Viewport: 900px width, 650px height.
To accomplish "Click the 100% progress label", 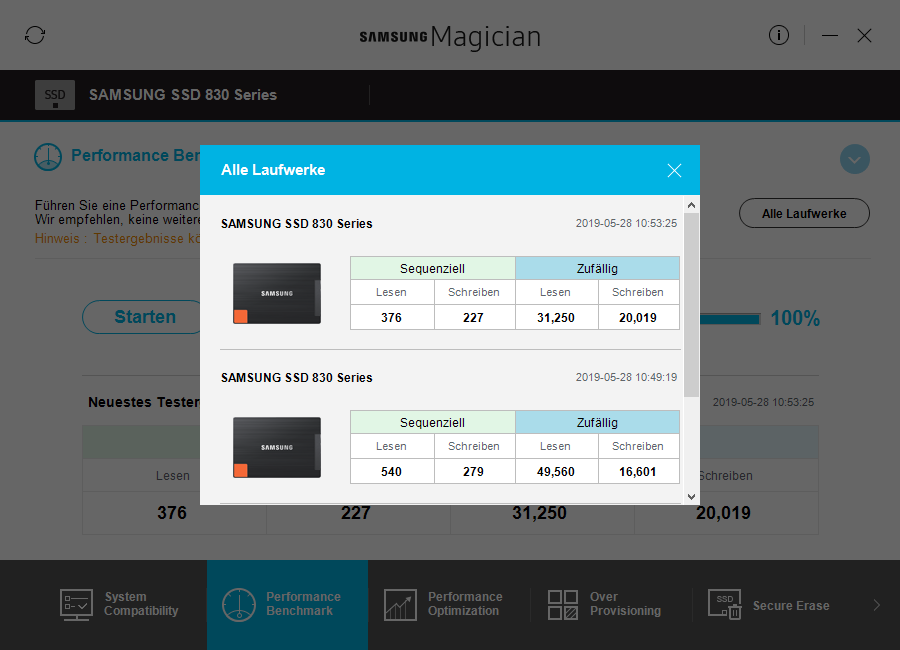I will pyautogui.click(x=795, y=318).
